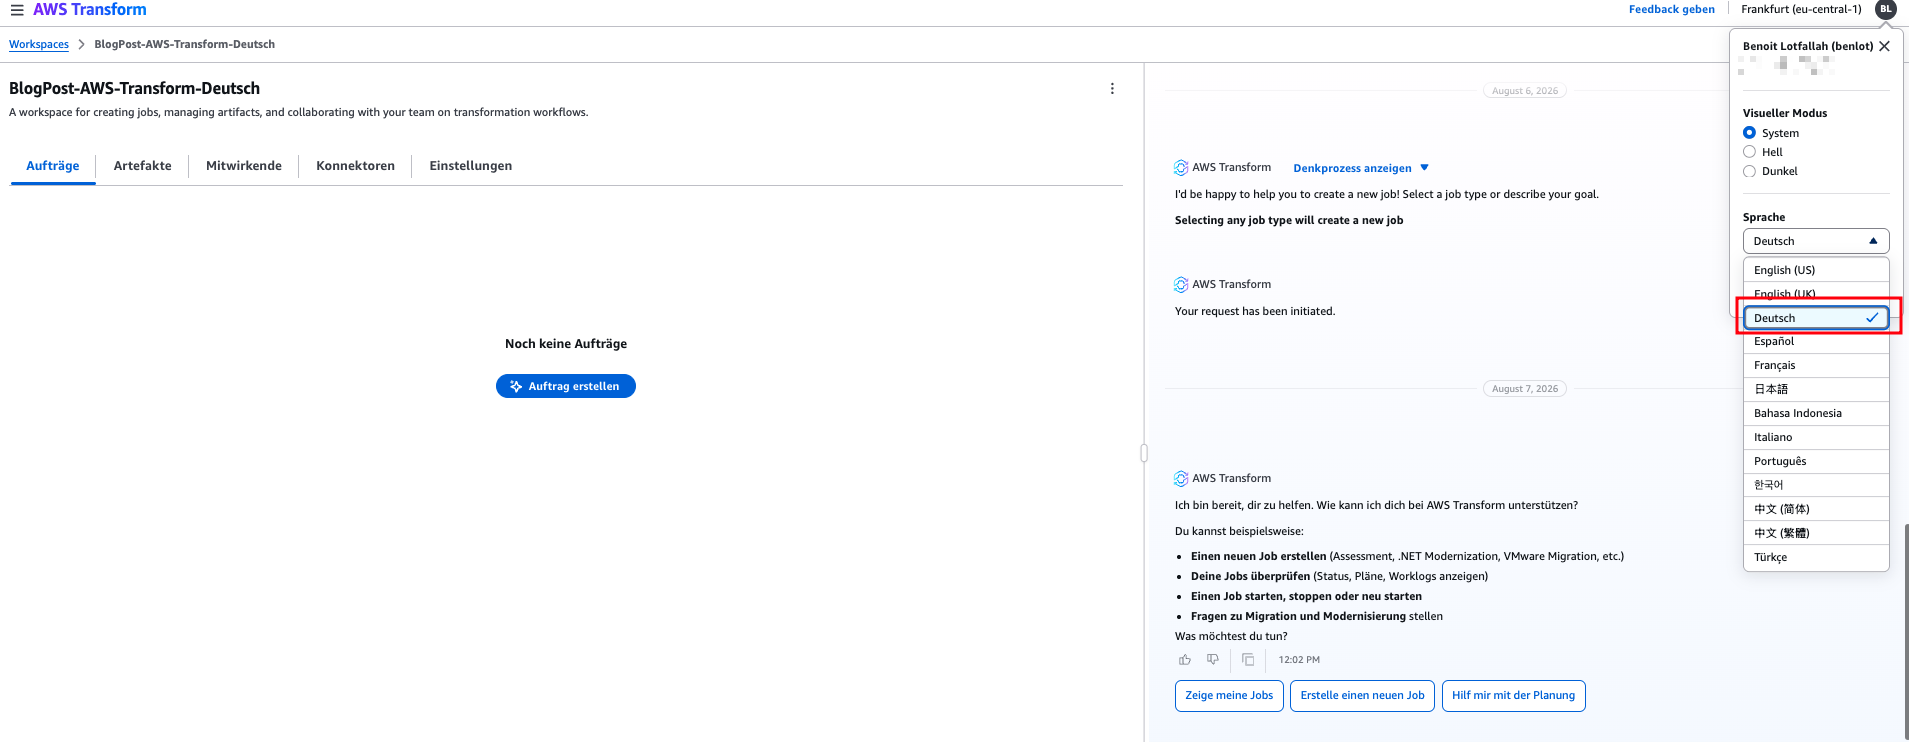
Task: Choose Italiano language option
Action: tap(1816, 438)
